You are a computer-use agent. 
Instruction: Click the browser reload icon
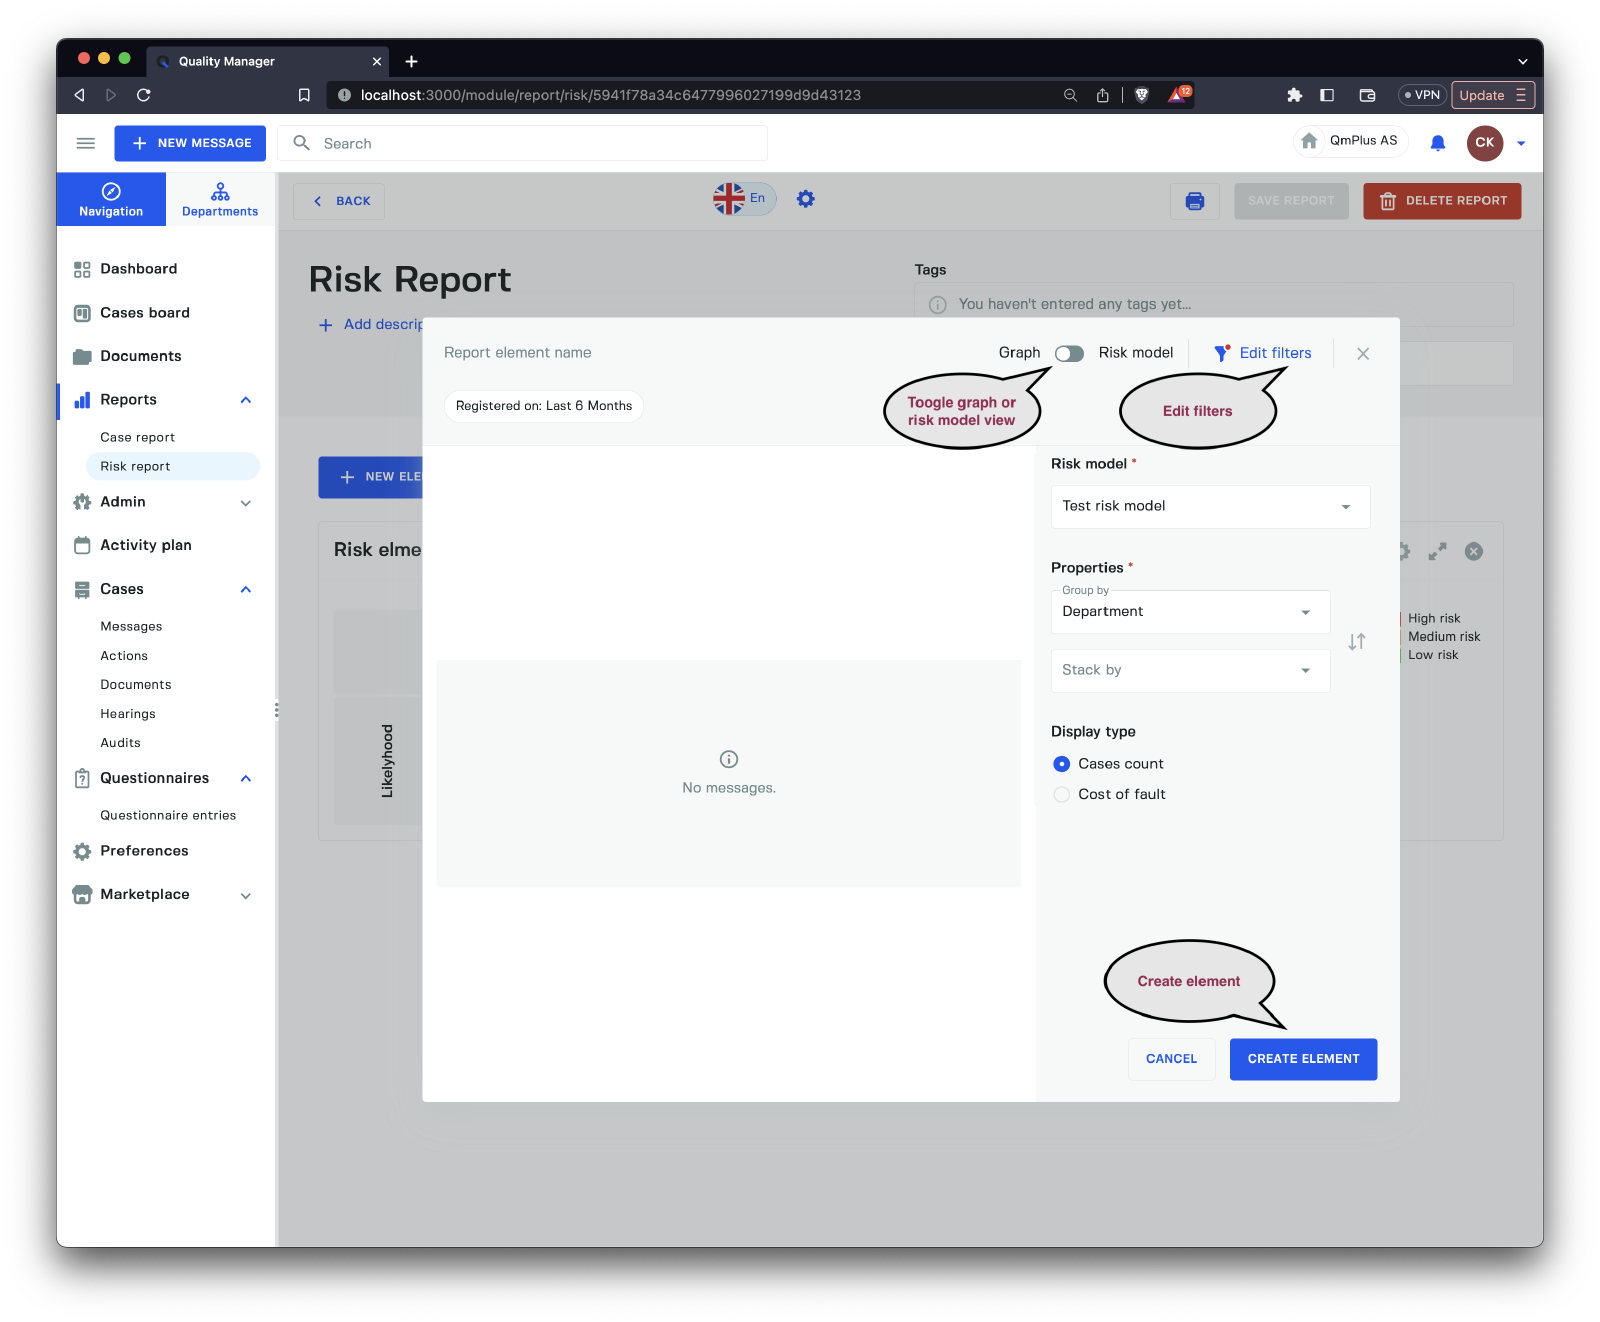[144, 95]
